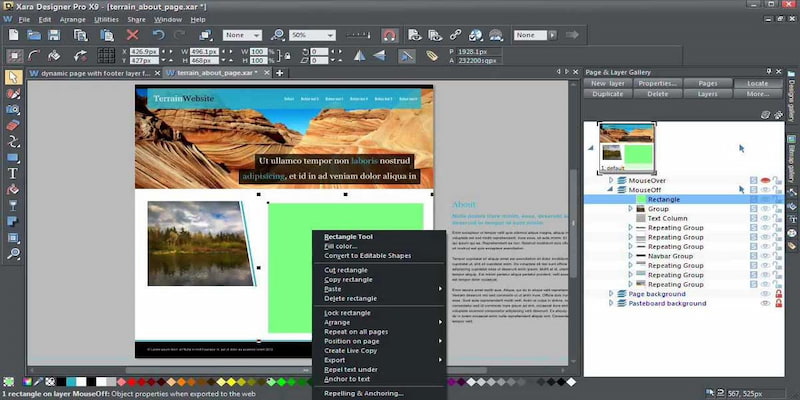Select the Zoom magnifier tool

pyautogui.click(x=13, y=254)
